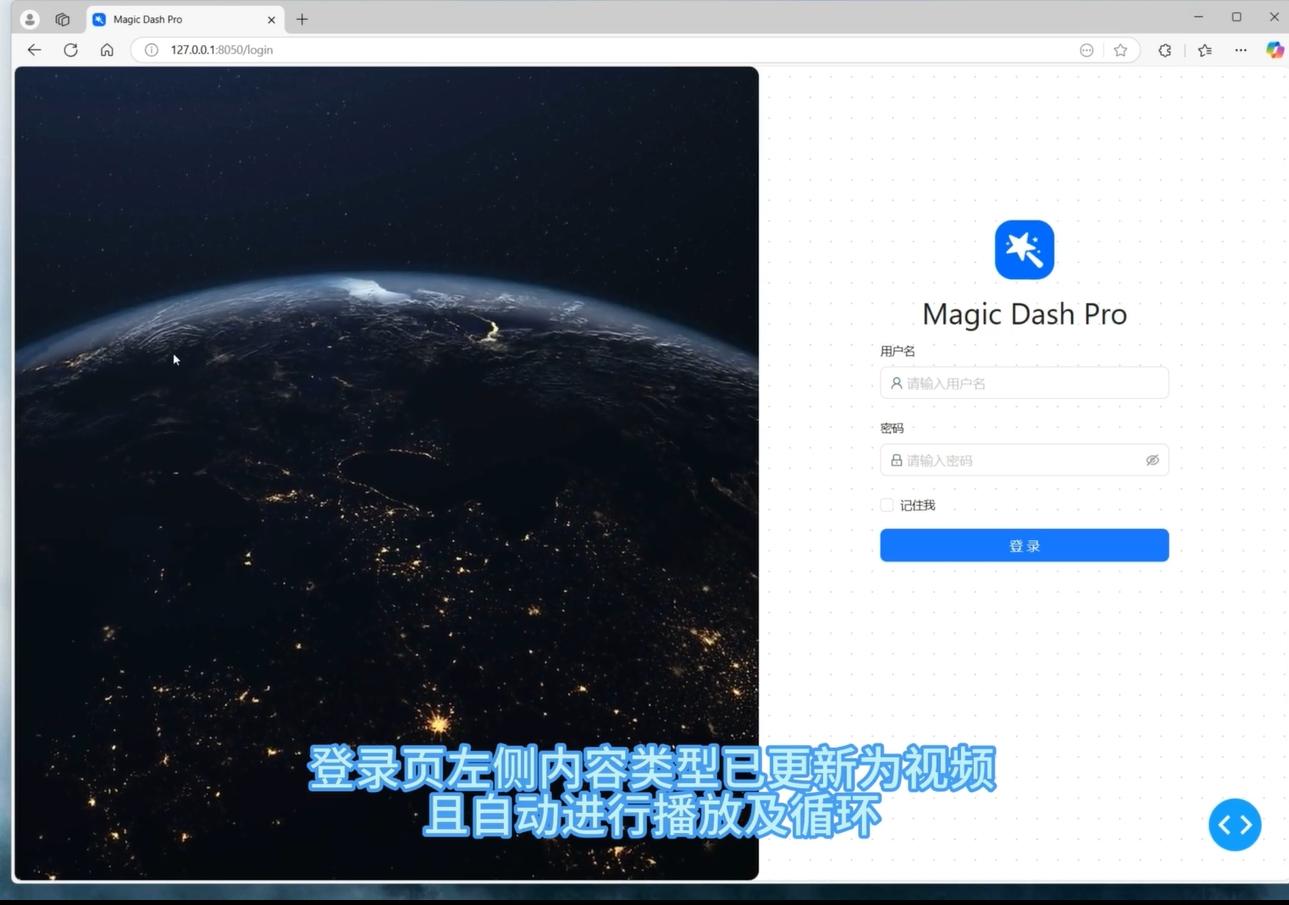
Task: Open a new browser tab
Action: pos(302,18)
